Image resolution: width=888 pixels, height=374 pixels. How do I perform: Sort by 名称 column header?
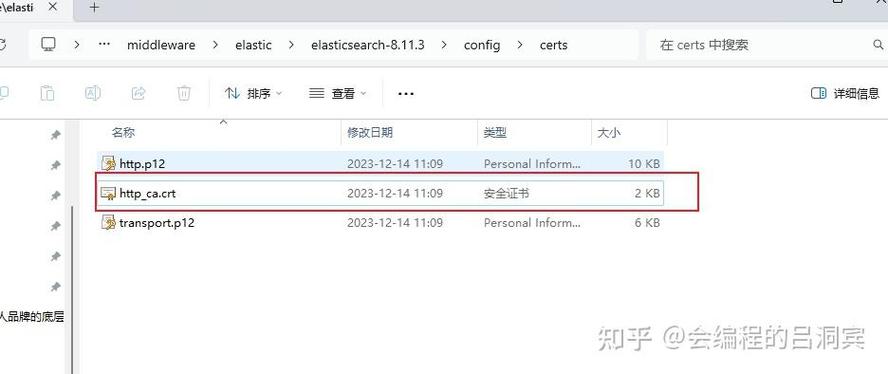pos(123,133)
